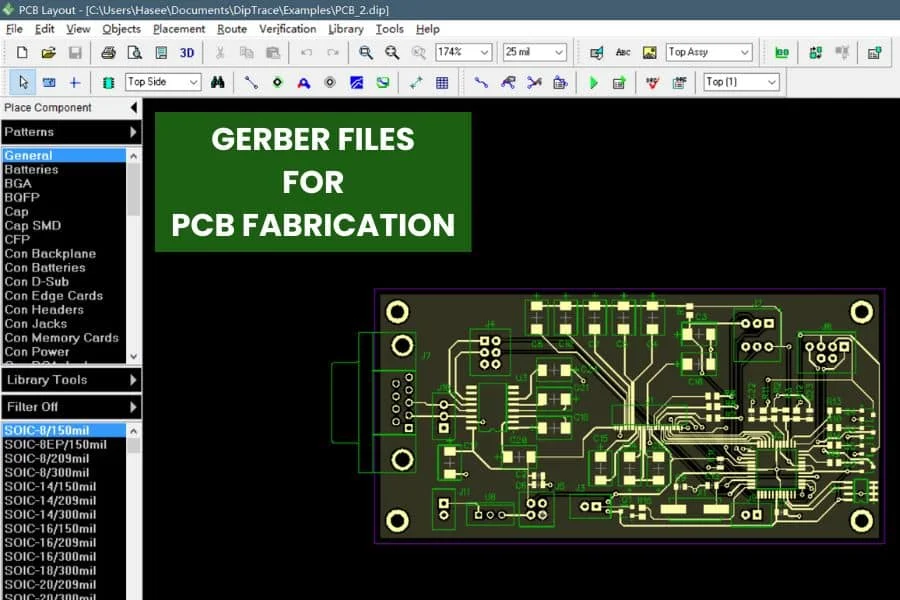
Task: Run the autorouter with the green play icon
Action: (x=592, y=82)
